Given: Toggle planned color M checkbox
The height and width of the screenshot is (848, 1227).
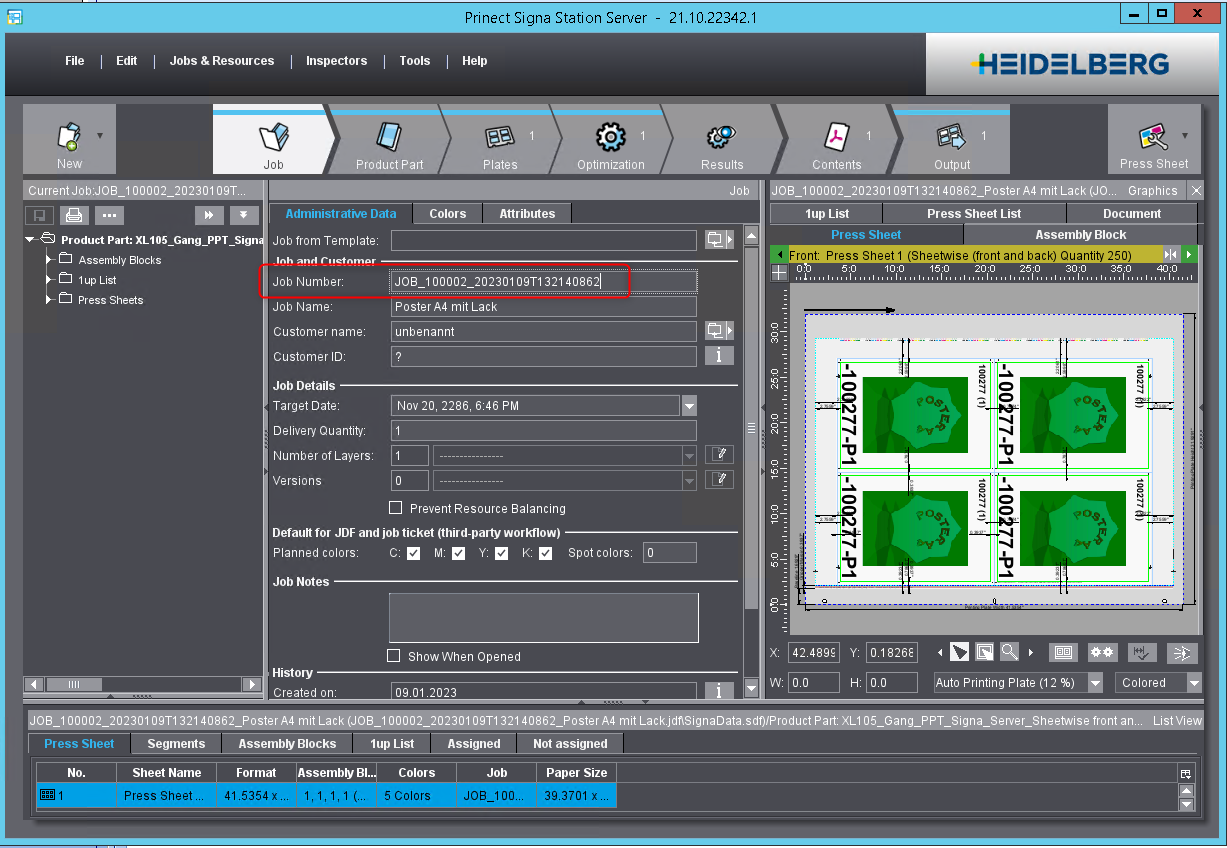Looking at the screenshot, I should tap(458, 553).
